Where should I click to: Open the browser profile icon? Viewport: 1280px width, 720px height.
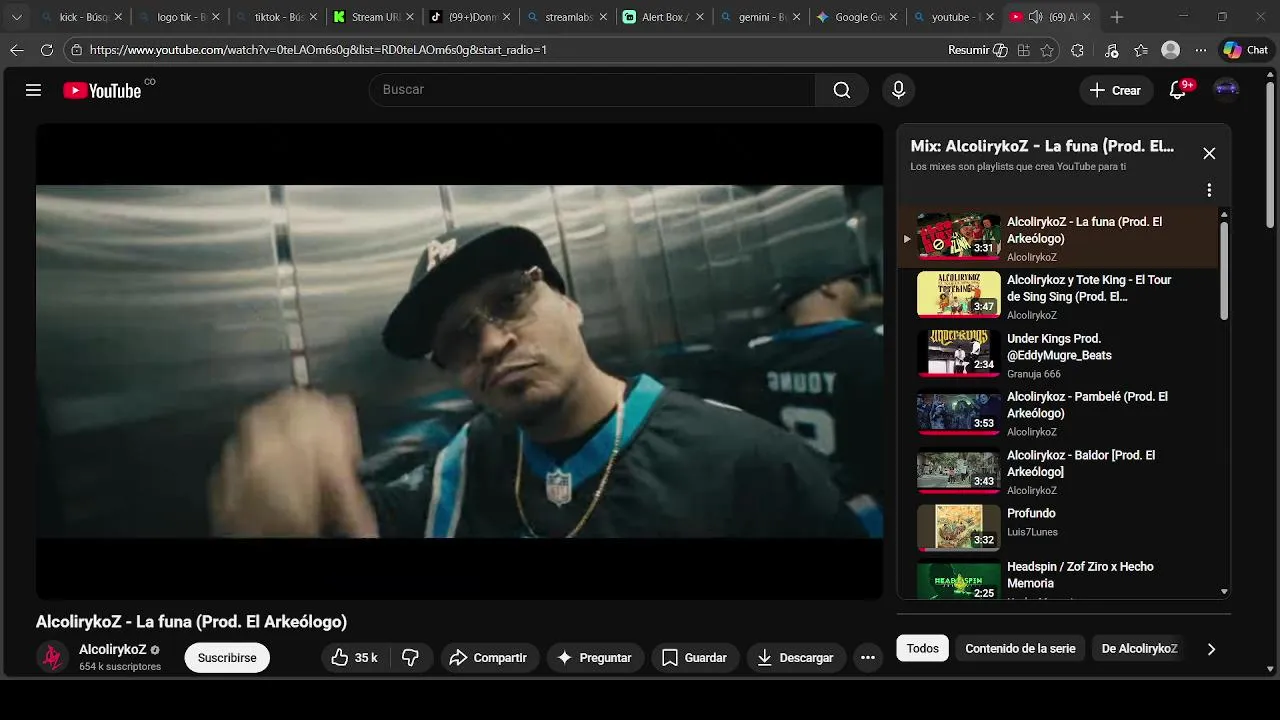tap(1171, 50)
